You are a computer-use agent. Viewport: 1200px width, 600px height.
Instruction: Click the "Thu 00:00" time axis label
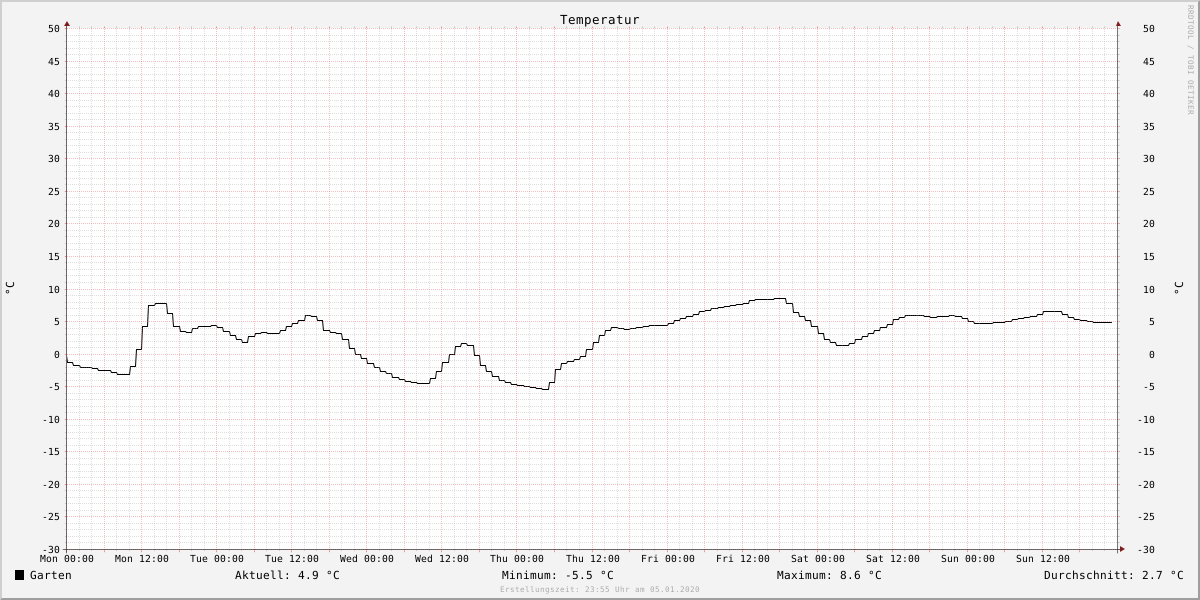(x=517, y=559)
